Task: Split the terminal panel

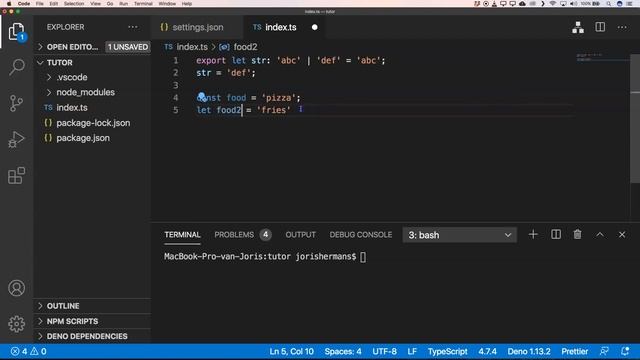Action: tap(556, 235)
